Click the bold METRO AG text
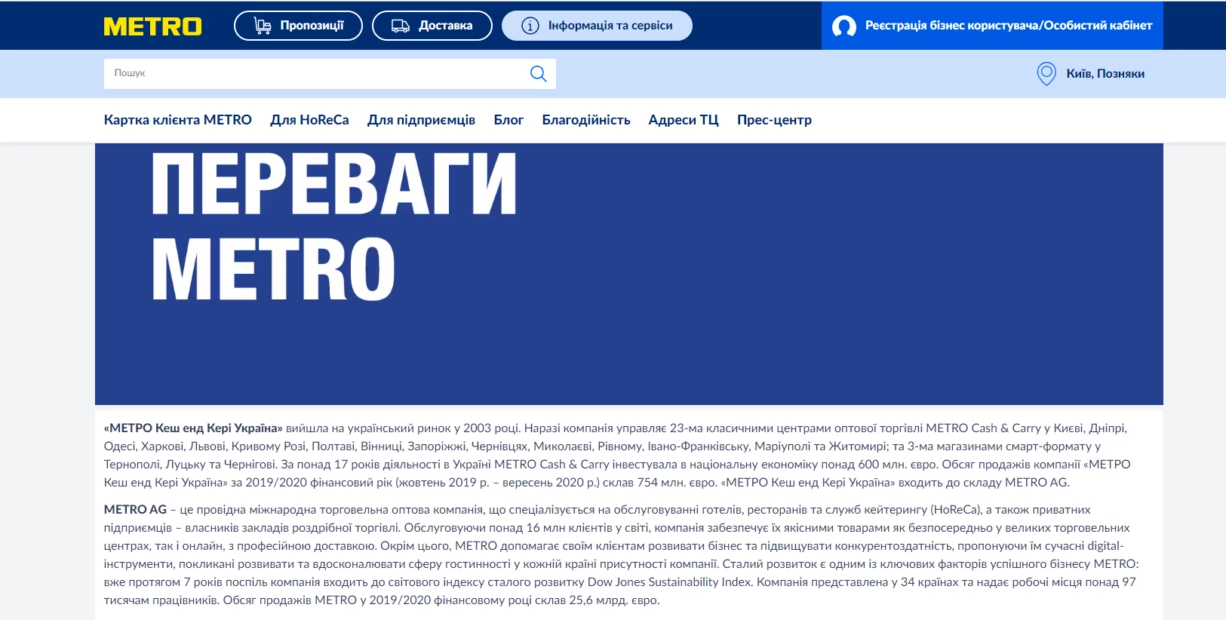Viewport: 1226px width, 620px height. coord(134,510)
